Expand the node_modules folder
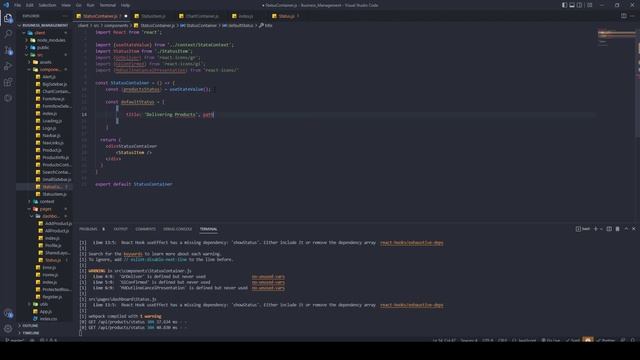 pyautogui.click(x=51, y=40)
